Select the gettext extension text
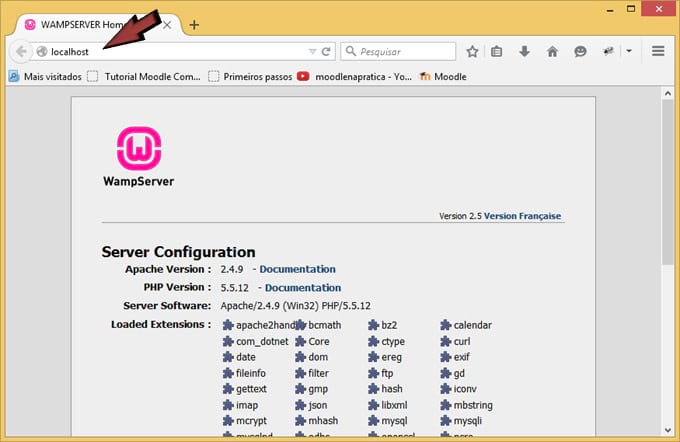The height and width of the screenshot is (442, 680). (x=251, y=389)
